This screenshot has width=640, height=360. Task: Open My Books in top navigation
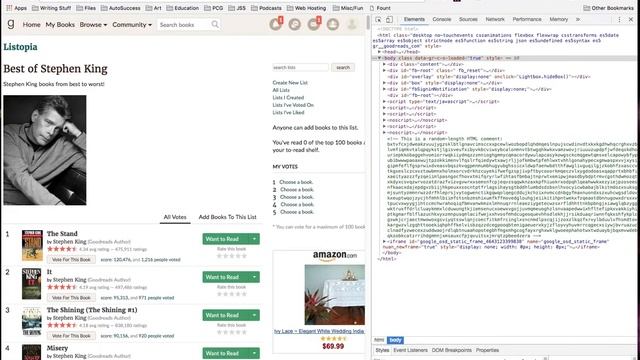click(x=60, y=24)
